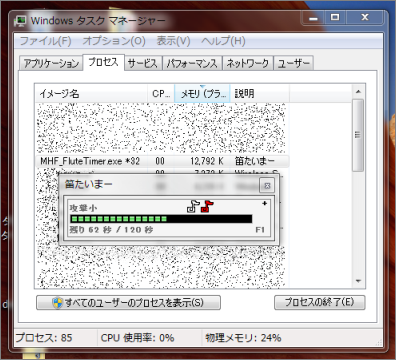Switch to the アプリケーション tab
Image resolution: width=396 pixels, height=360 pixels.
point(51,63)
